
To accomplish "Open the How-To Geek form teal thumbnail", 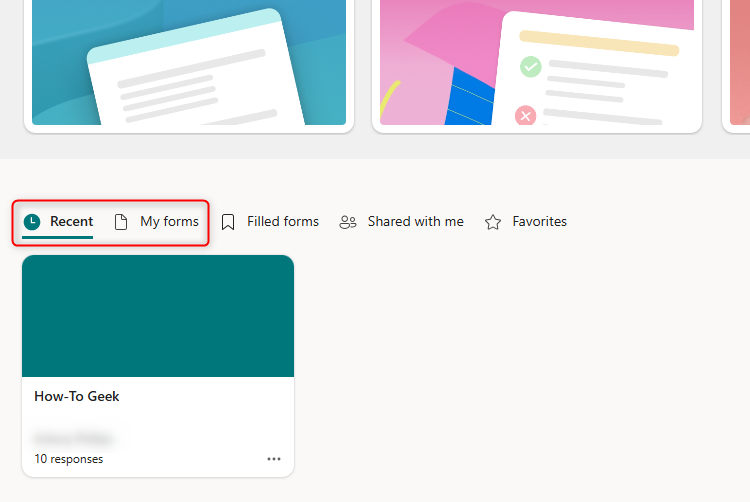I will click(x=158, y=316).
